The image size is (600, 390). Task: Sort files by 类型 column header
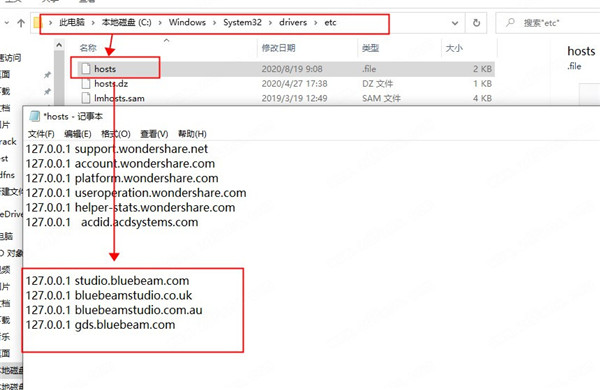tap(370, 48)
